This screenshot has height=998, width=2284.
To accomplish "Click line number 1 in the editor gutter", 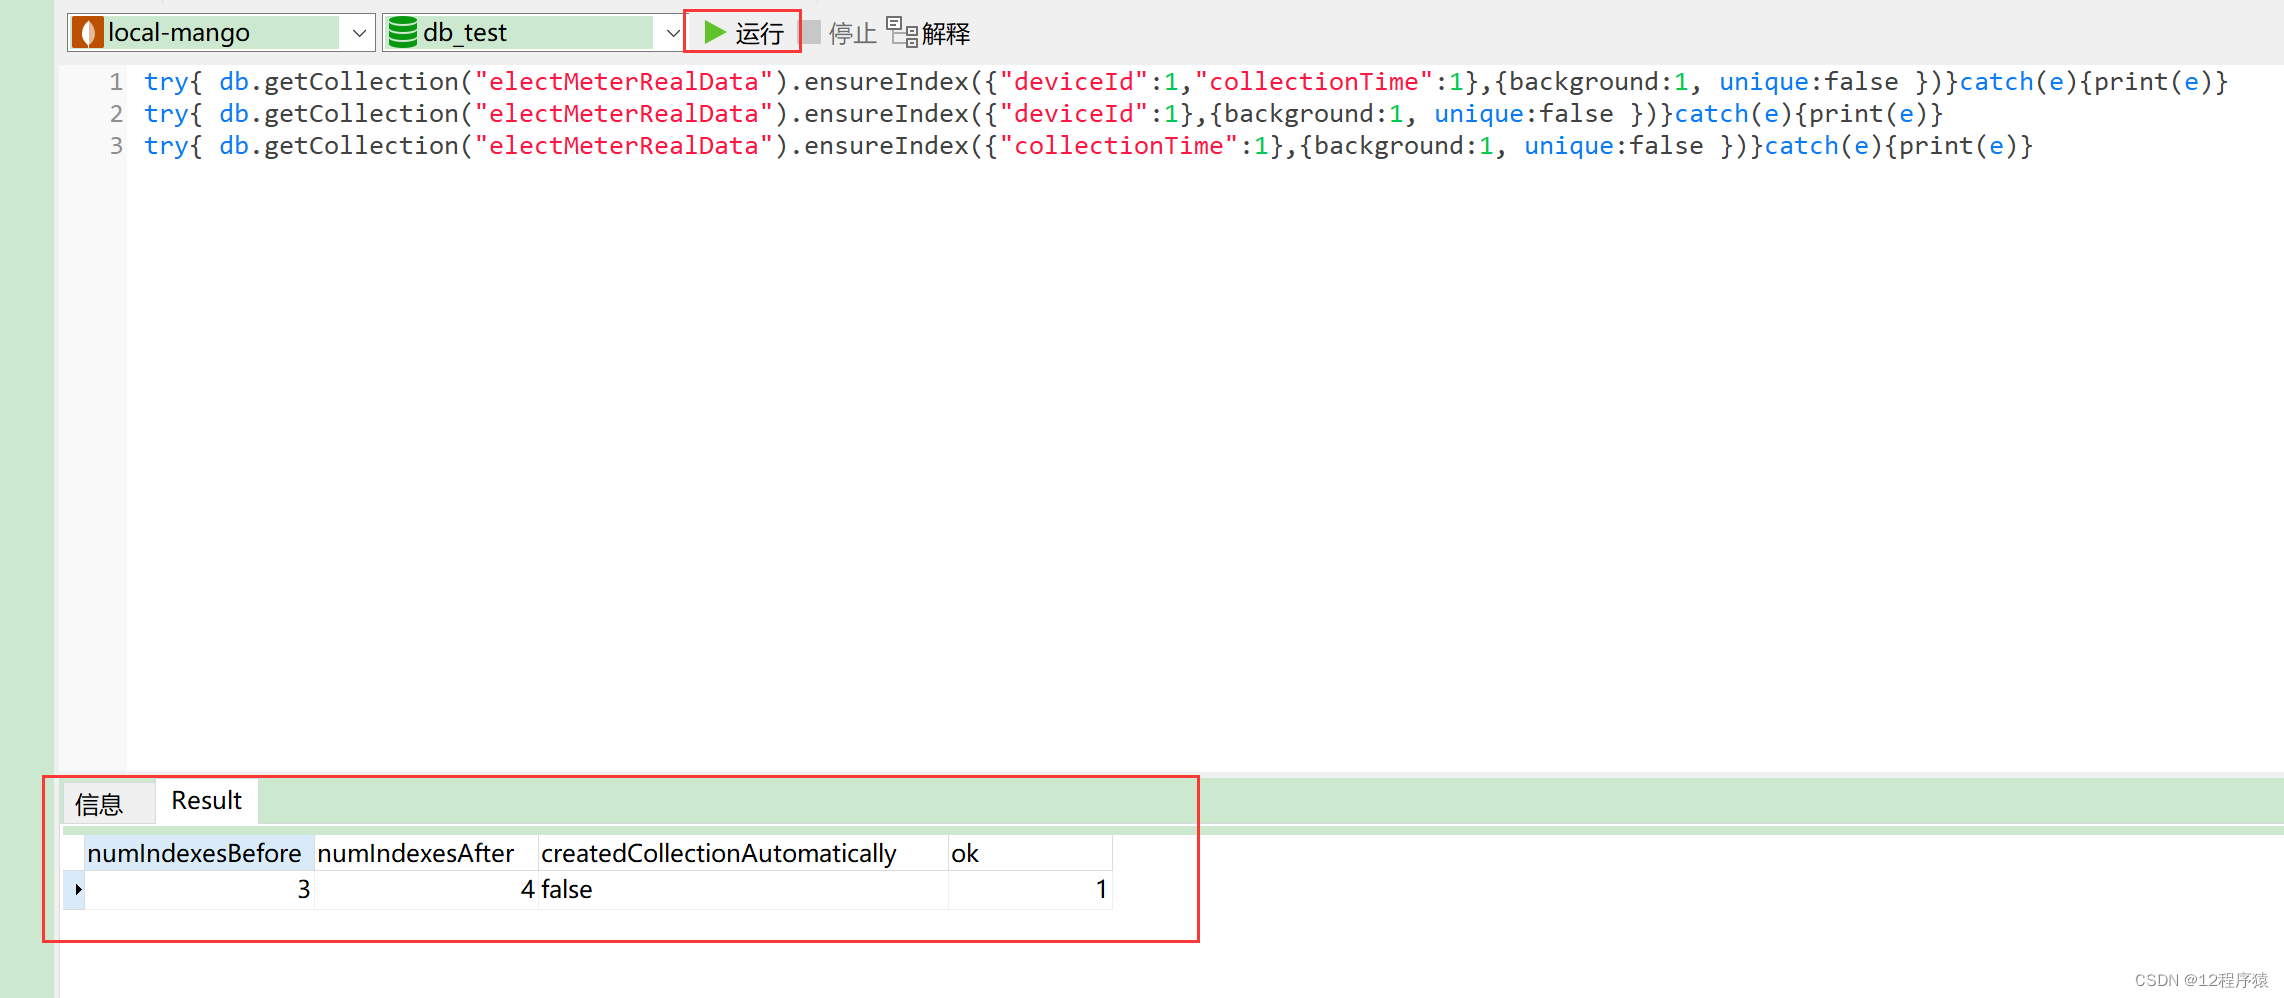I will point(116,82).
